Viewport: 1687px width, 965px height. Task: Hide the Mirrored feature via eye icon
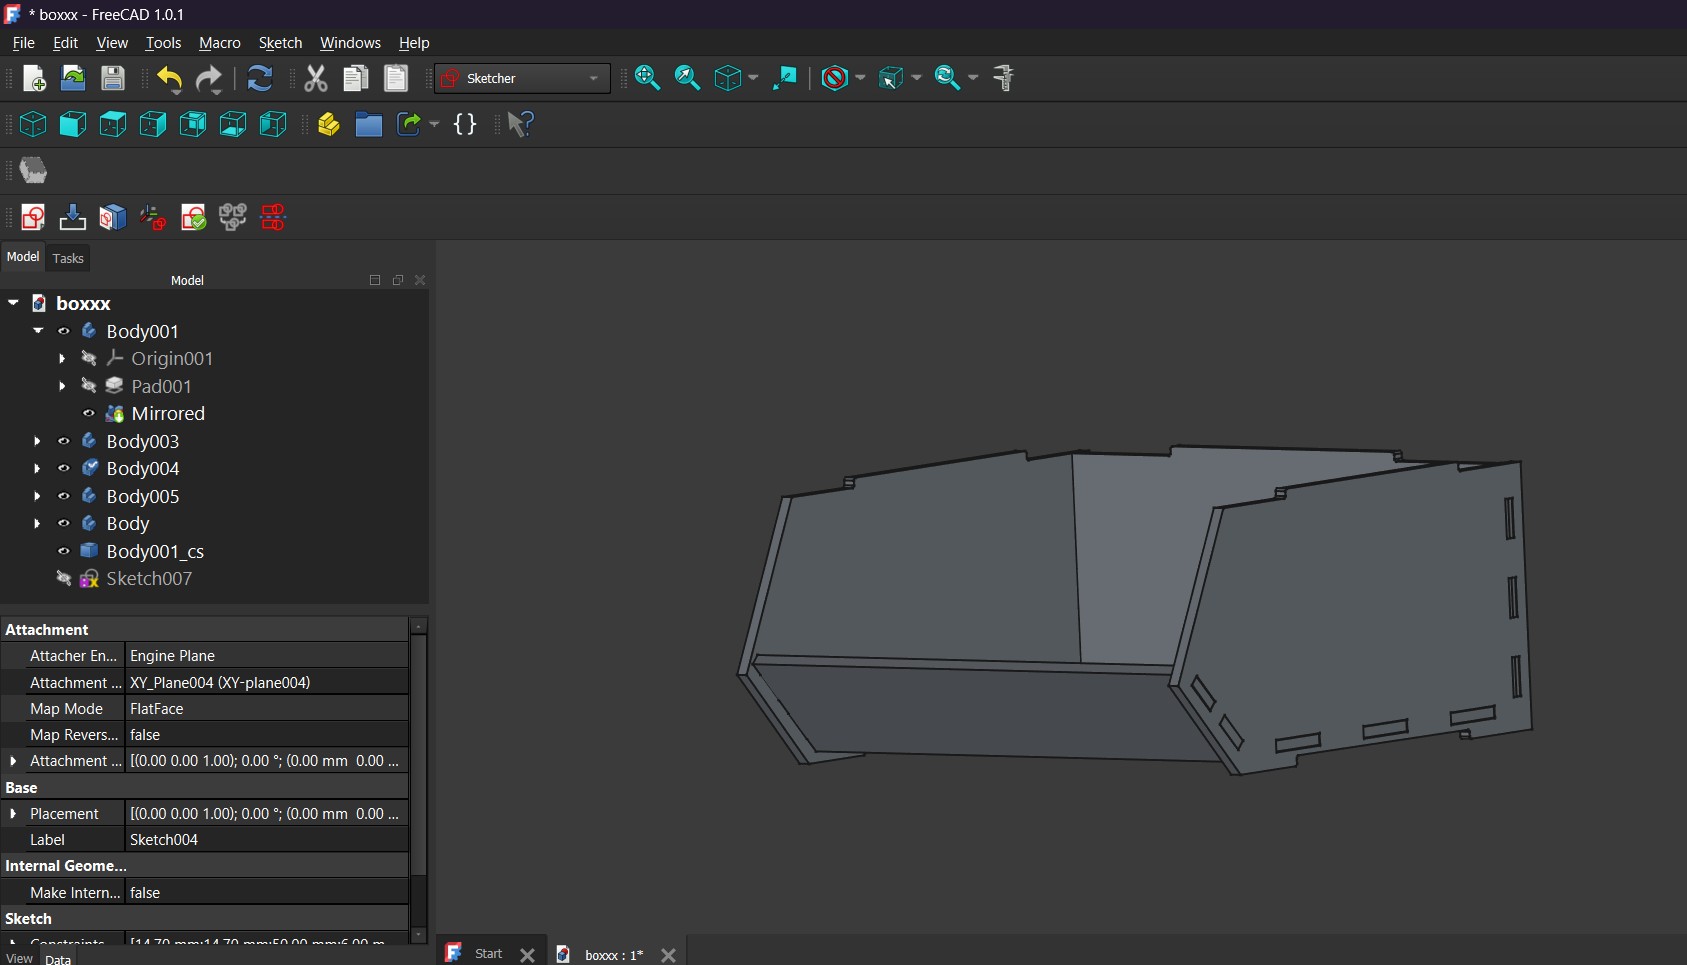[89, 414]
